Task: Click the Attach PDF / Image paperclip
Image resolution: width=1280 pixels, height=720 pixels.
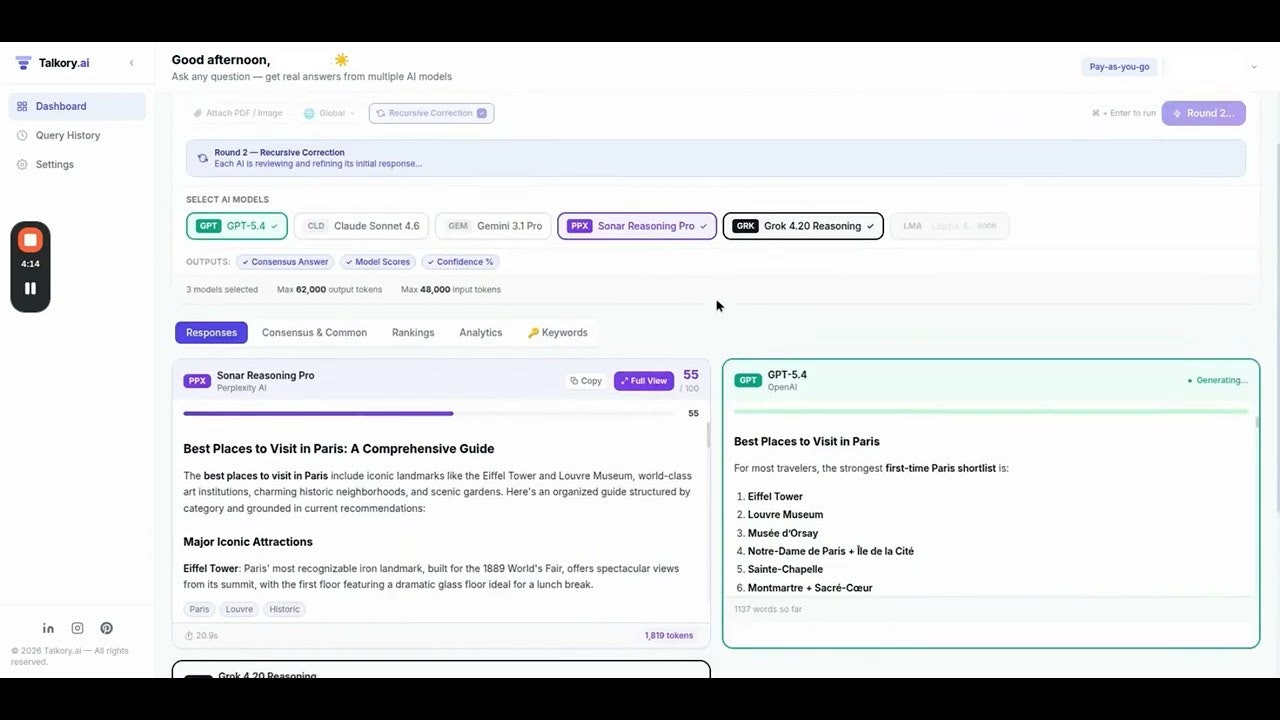Action: point(200,112)
